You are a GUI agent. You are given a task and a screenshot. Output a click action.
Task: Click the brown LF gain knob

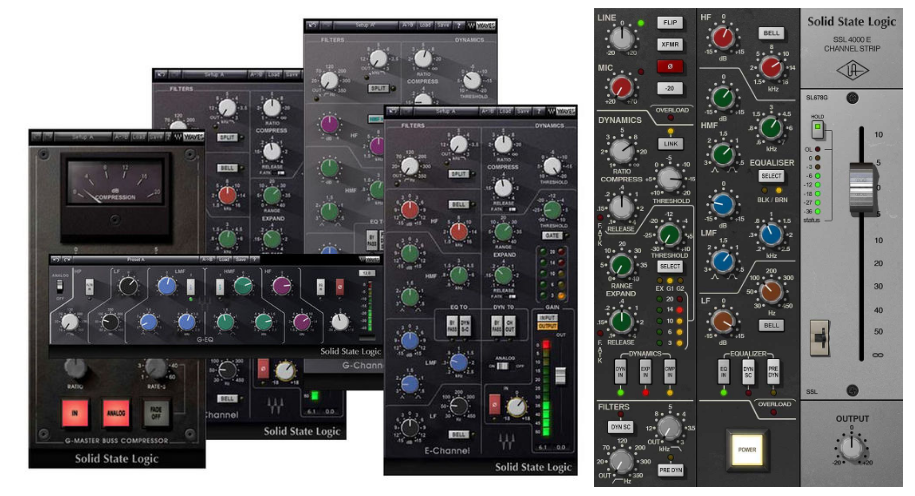[724, 322]
